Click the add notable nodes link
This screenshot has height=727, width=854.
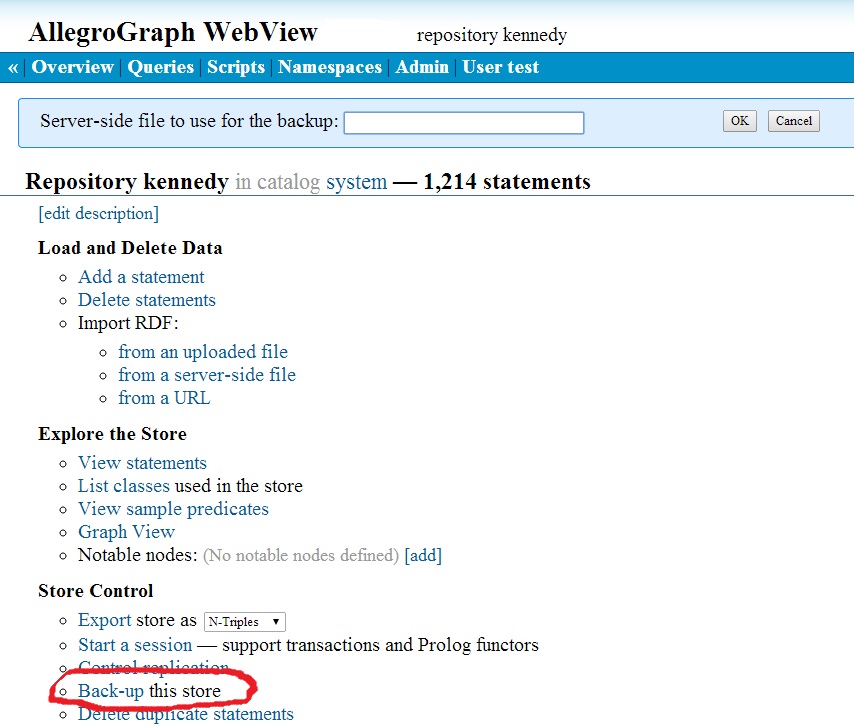[423, 555]
